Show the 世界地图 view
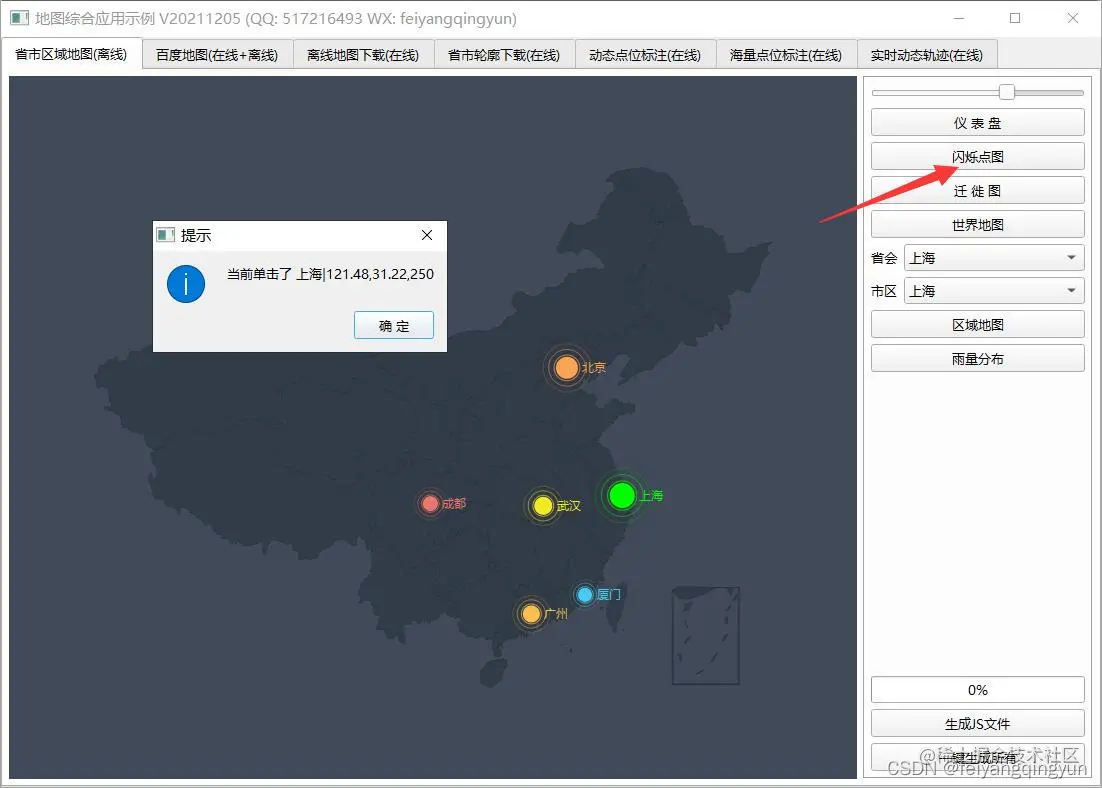 pyautogui.click(x=977, y=223)
